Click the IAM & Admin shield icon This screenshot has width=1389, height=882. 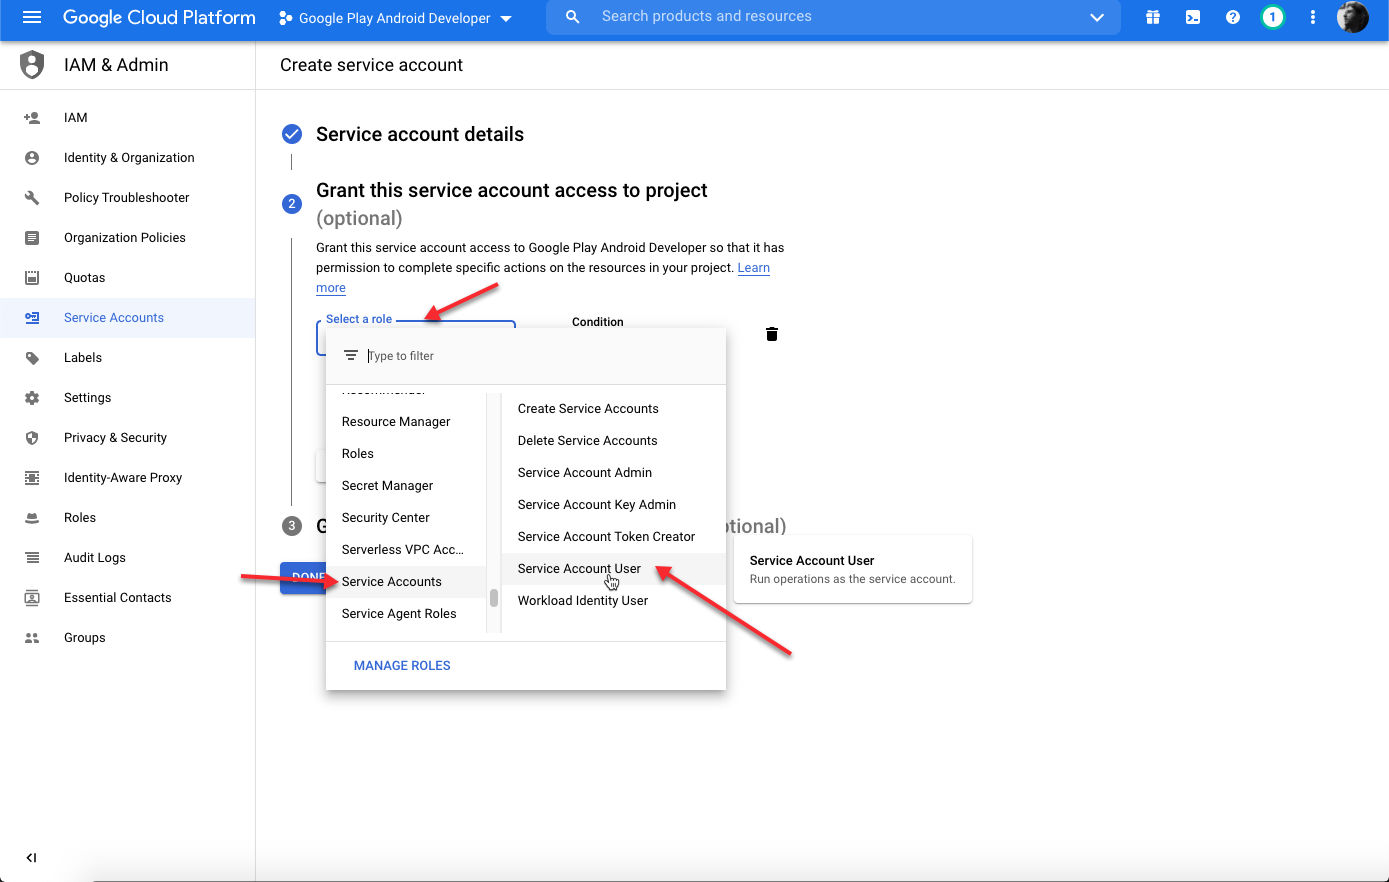click(30, 64)
